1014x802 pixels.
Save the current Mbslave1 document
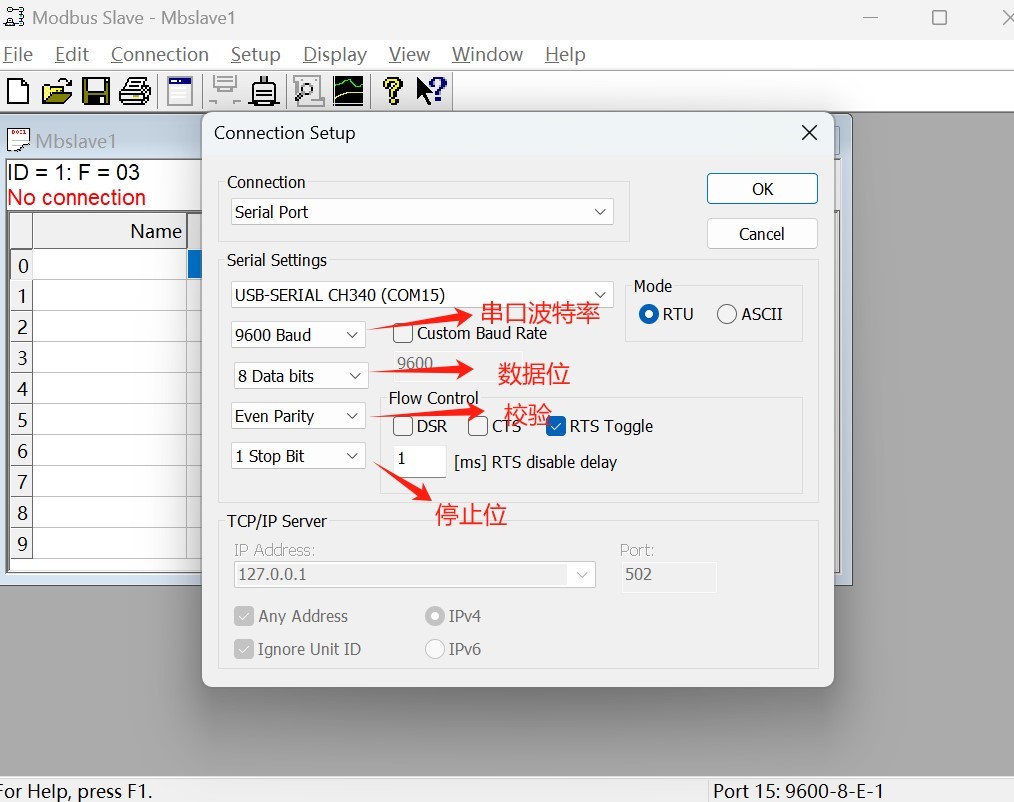click(x=96, y=91)
